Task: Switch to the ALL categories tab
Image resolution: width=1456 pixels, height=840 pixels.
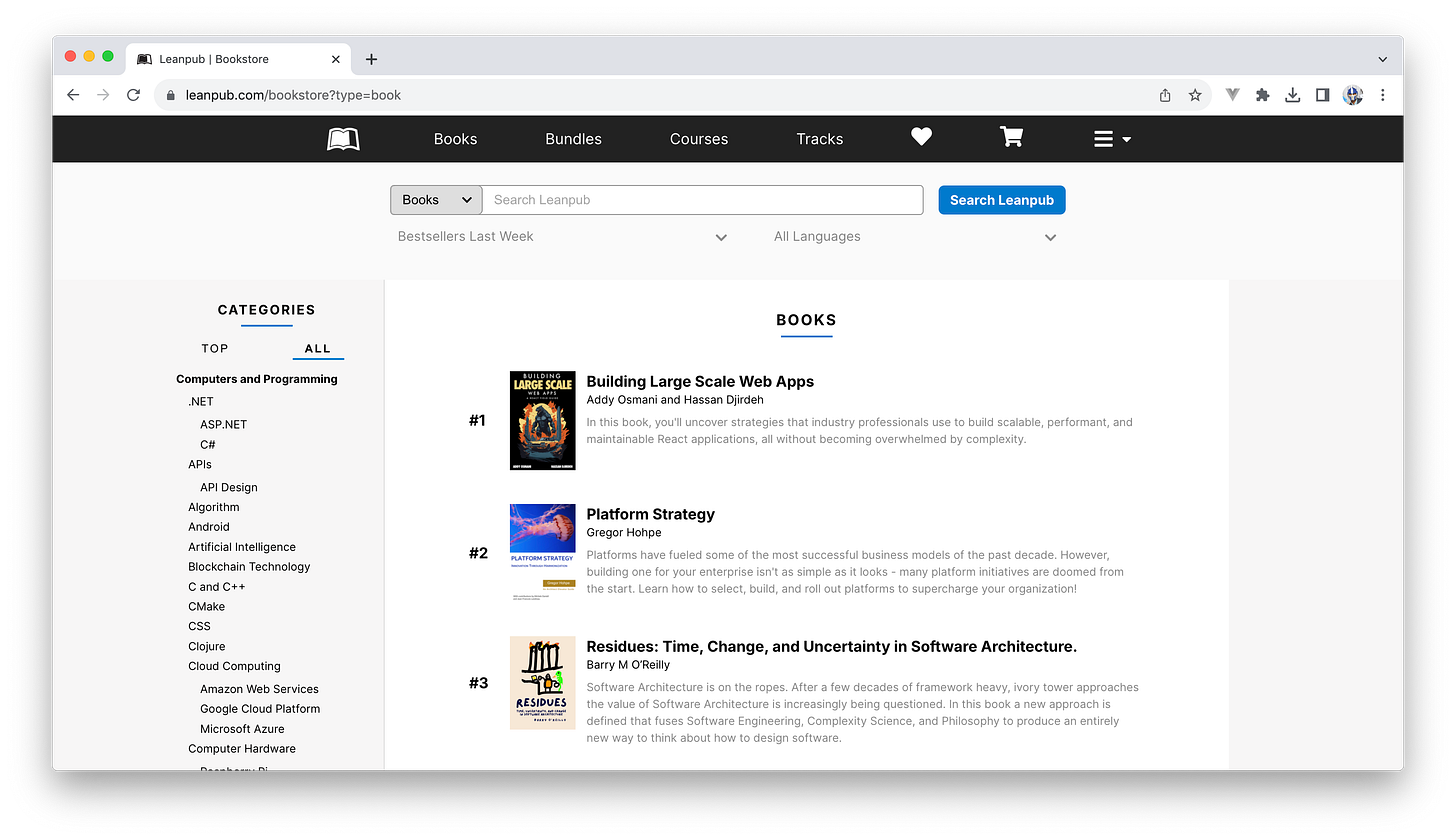Action: [318, 349]
